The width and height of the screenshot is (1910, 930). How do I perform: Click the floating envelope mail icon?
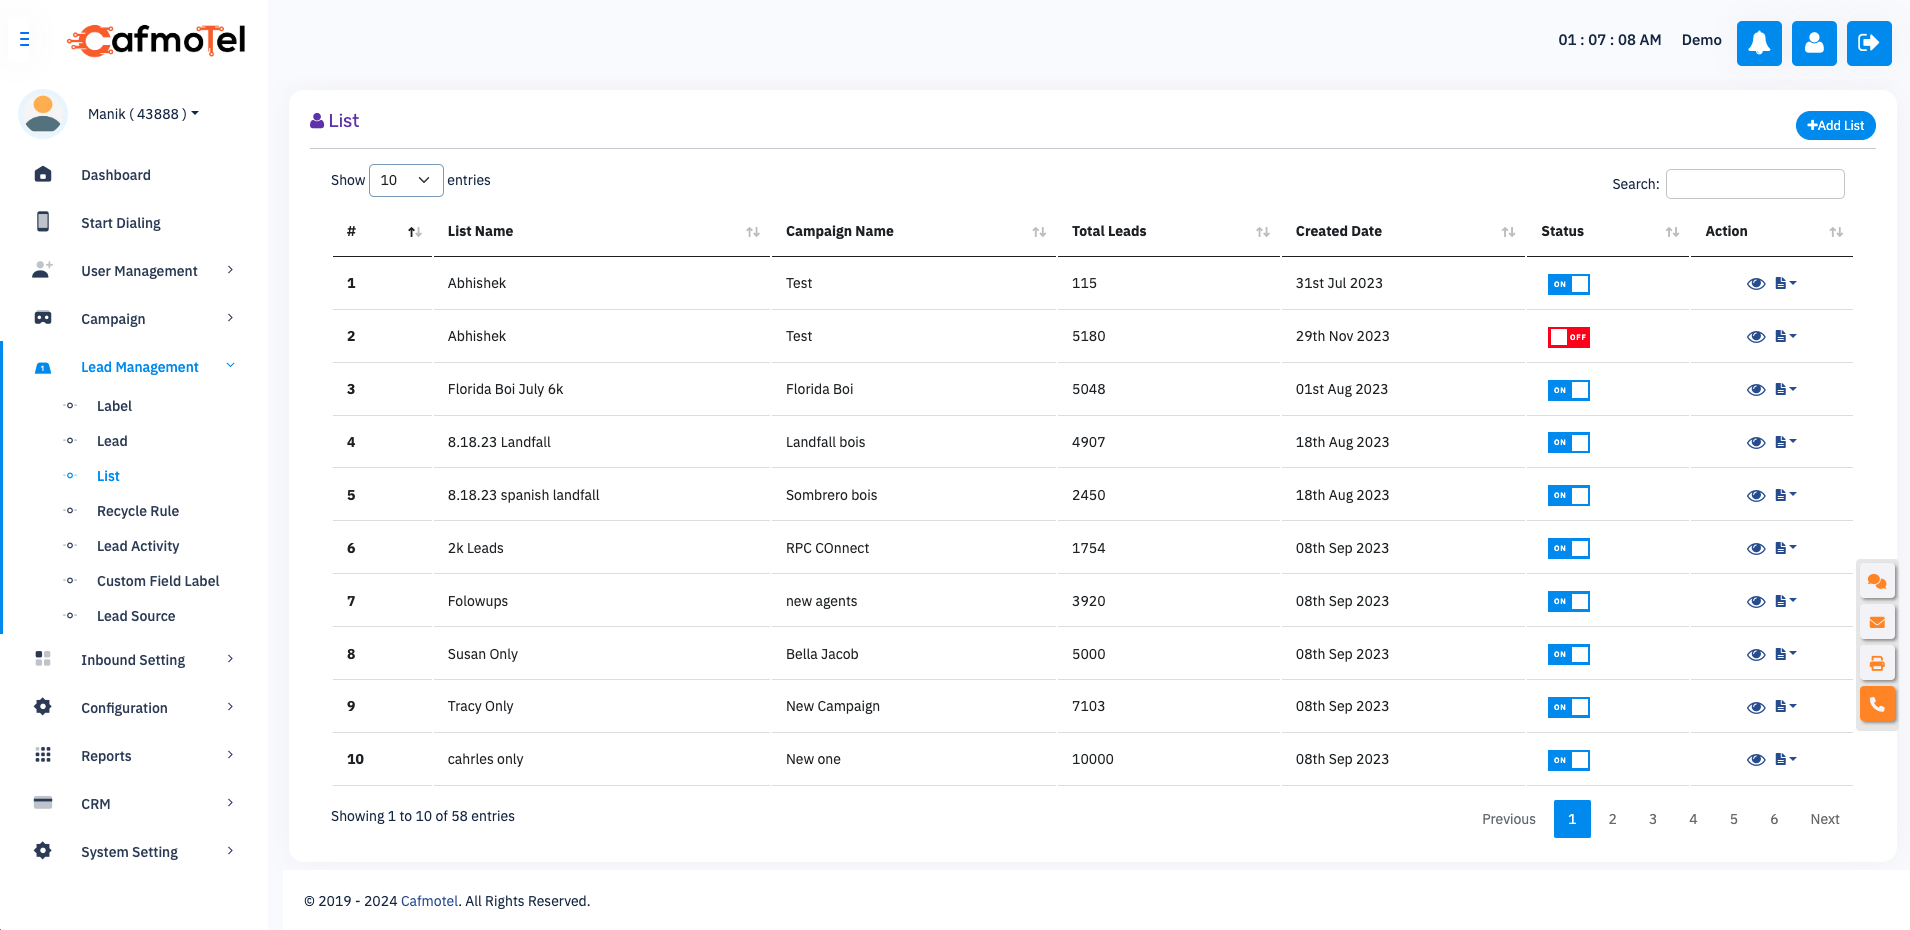point(1877,622)
